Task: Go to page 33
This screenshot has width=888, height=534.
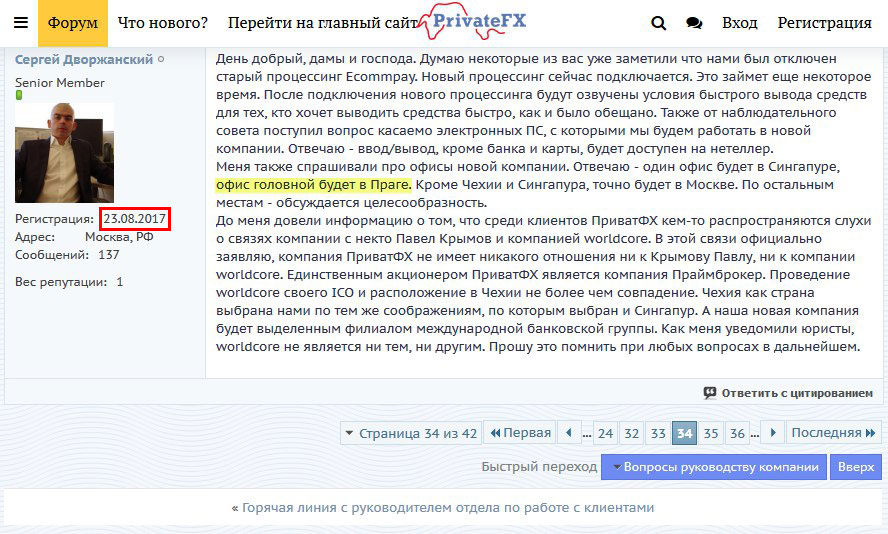Action: click(658, 433)
